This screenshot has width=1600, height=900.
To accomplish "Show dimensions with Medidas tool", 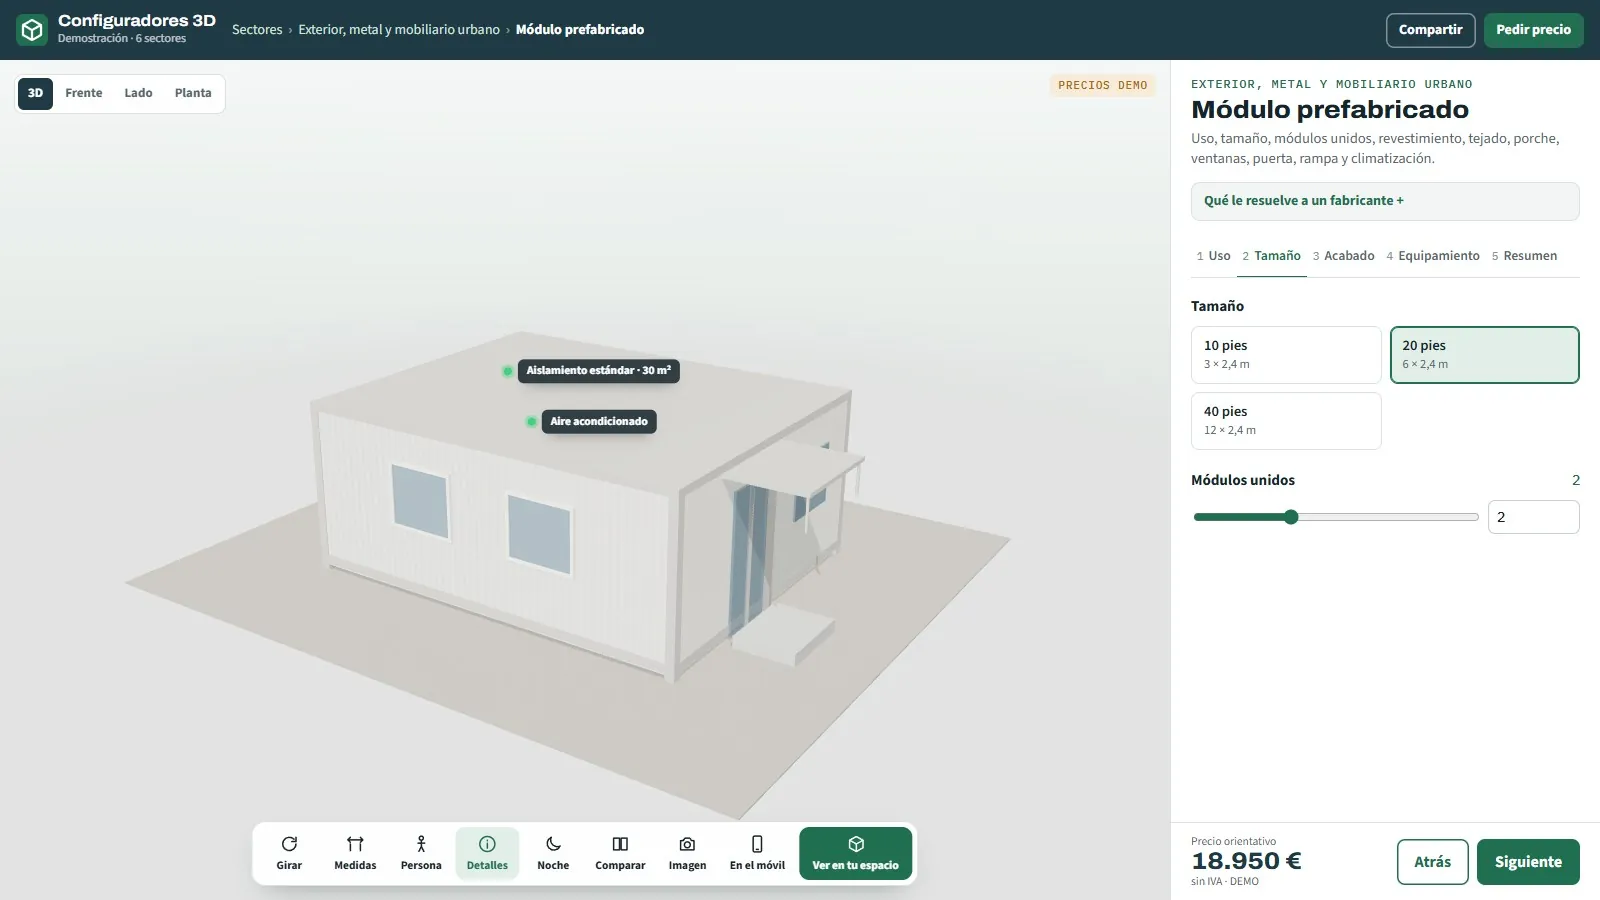I will point(355,853).
